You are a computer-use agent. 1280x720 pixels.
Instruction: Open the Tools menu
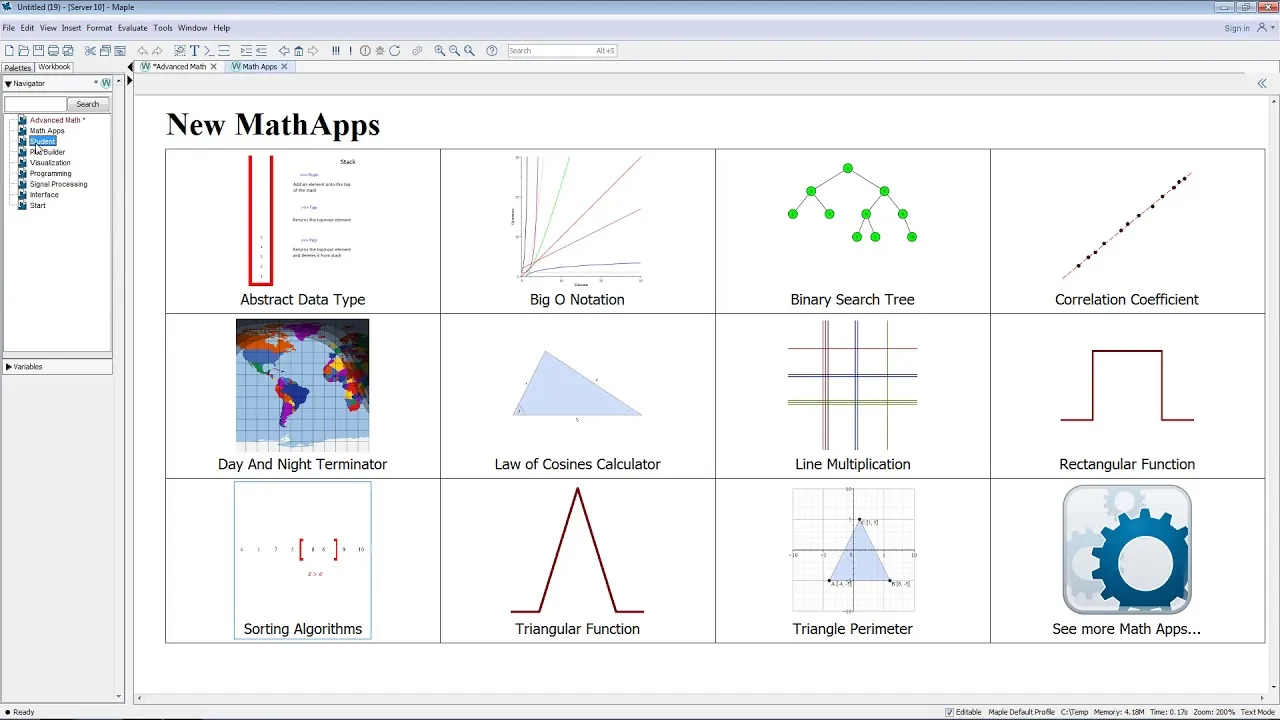(163, 28)
